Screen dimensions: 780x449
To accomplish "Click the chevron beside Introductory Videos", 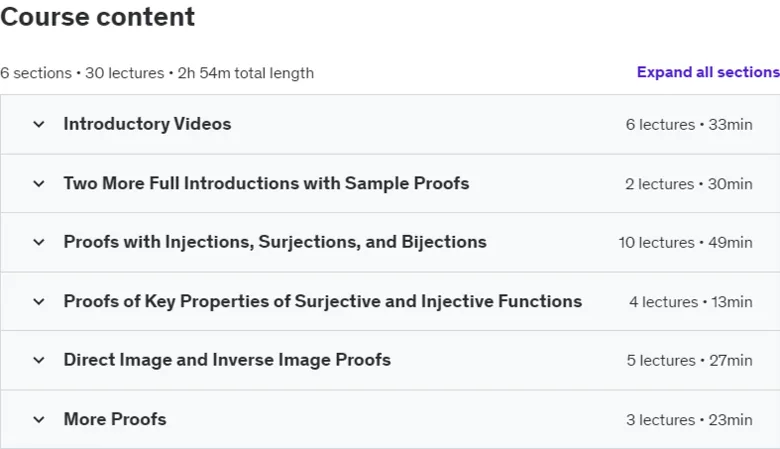I will click(39, 124).
